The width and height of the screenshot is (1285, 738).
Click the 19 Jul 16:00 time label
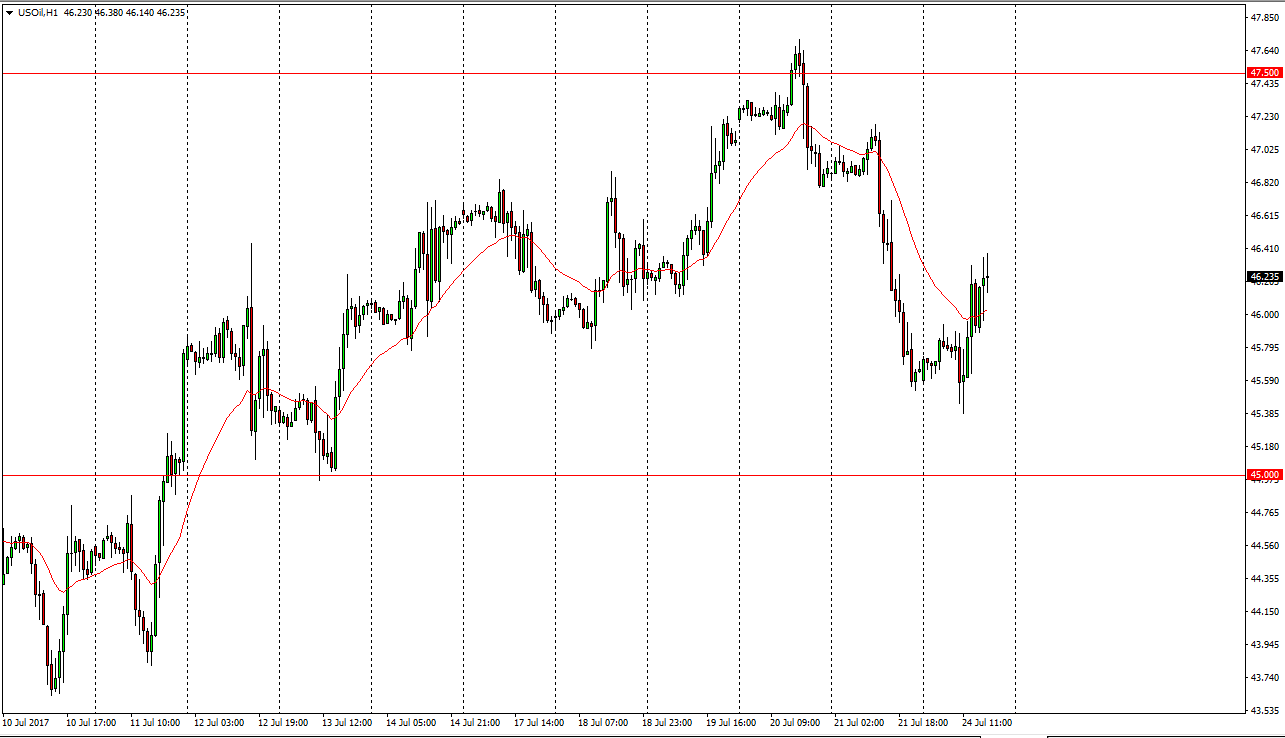[731, 721]
